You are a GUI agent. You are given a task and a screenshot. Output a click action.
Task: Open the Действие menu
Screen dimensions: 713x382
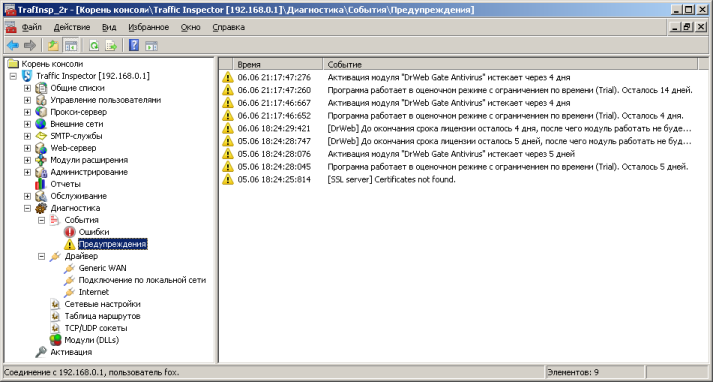[x=72, y=27]
